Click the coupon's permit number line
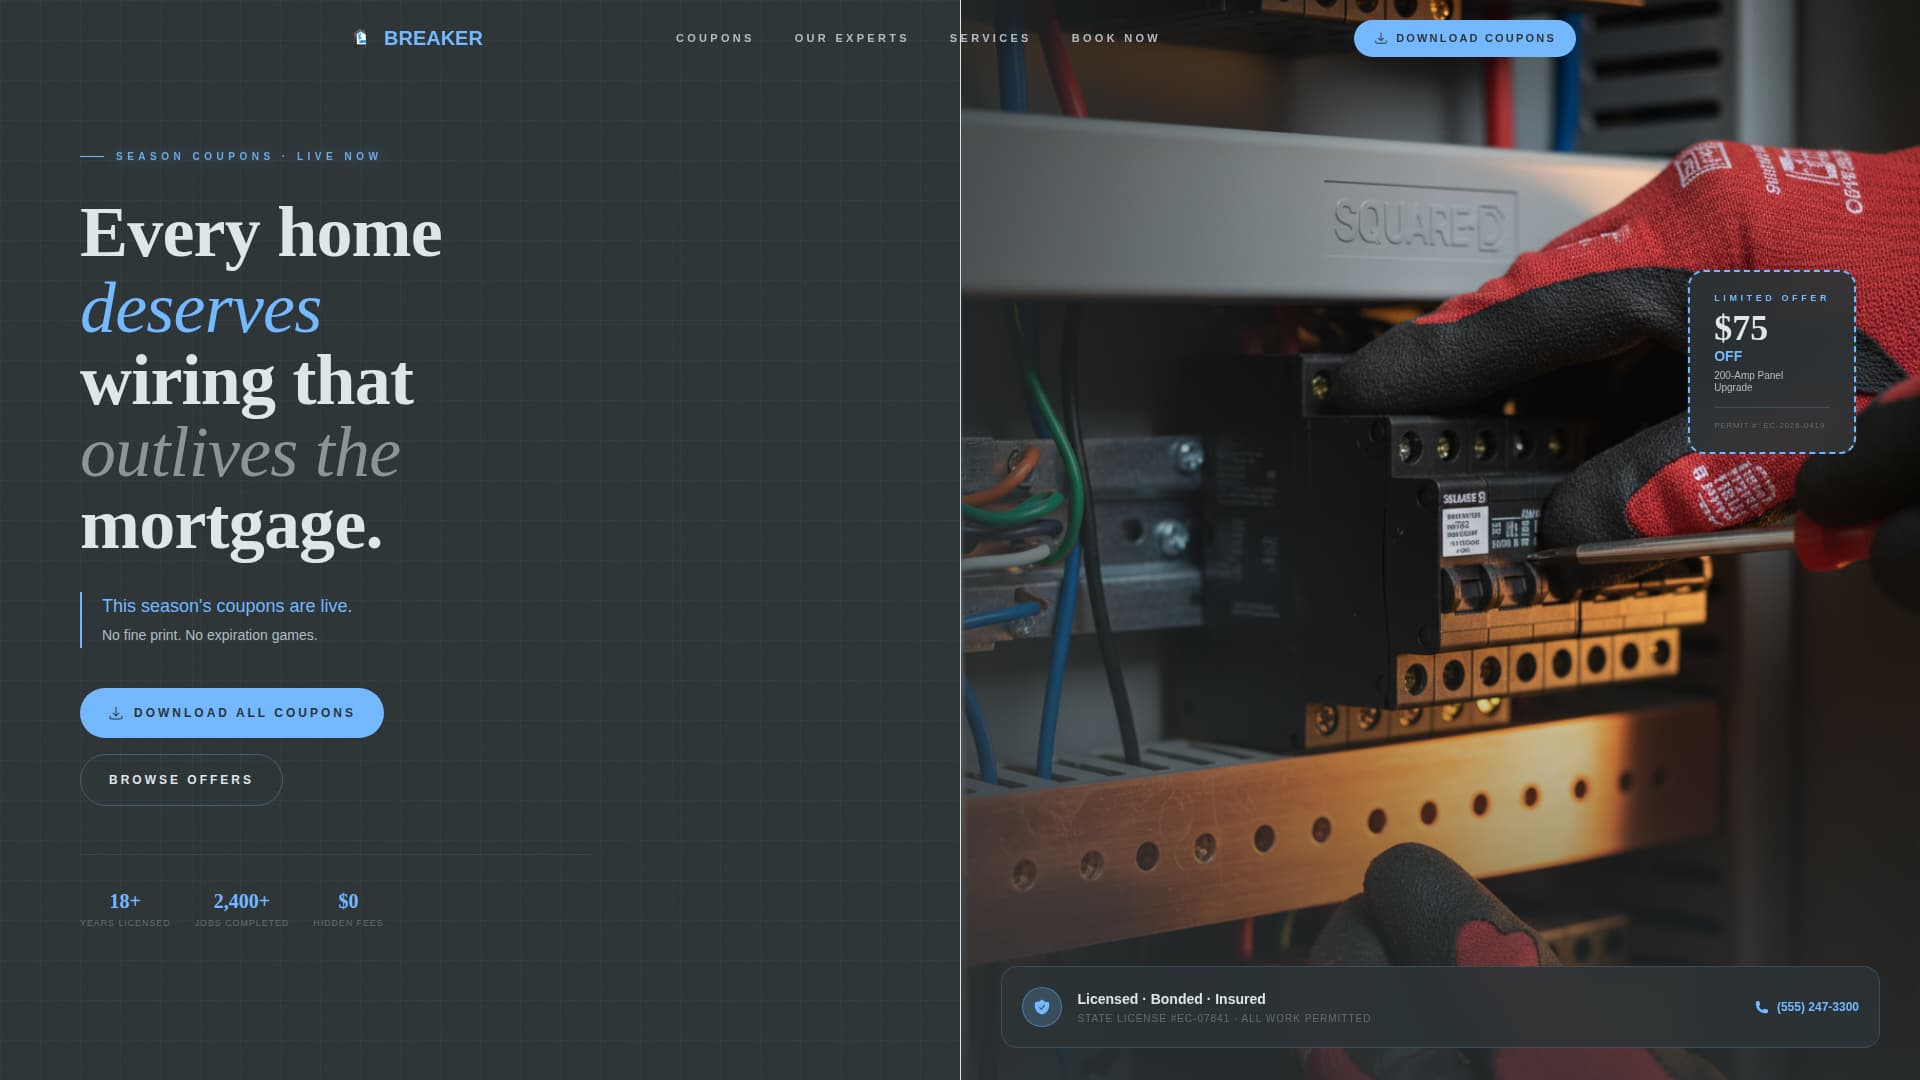 pos(1769,425)
